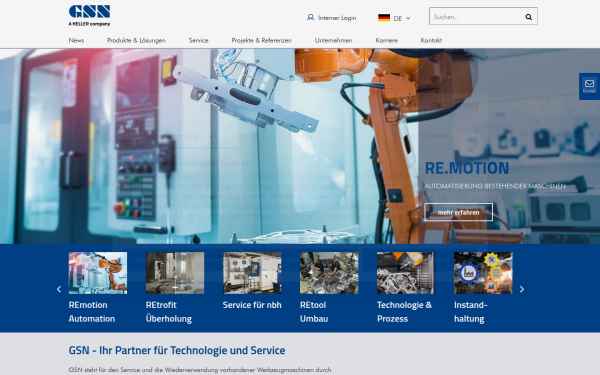Open the News menu item
Screen dimensions: 600x375
76,40
